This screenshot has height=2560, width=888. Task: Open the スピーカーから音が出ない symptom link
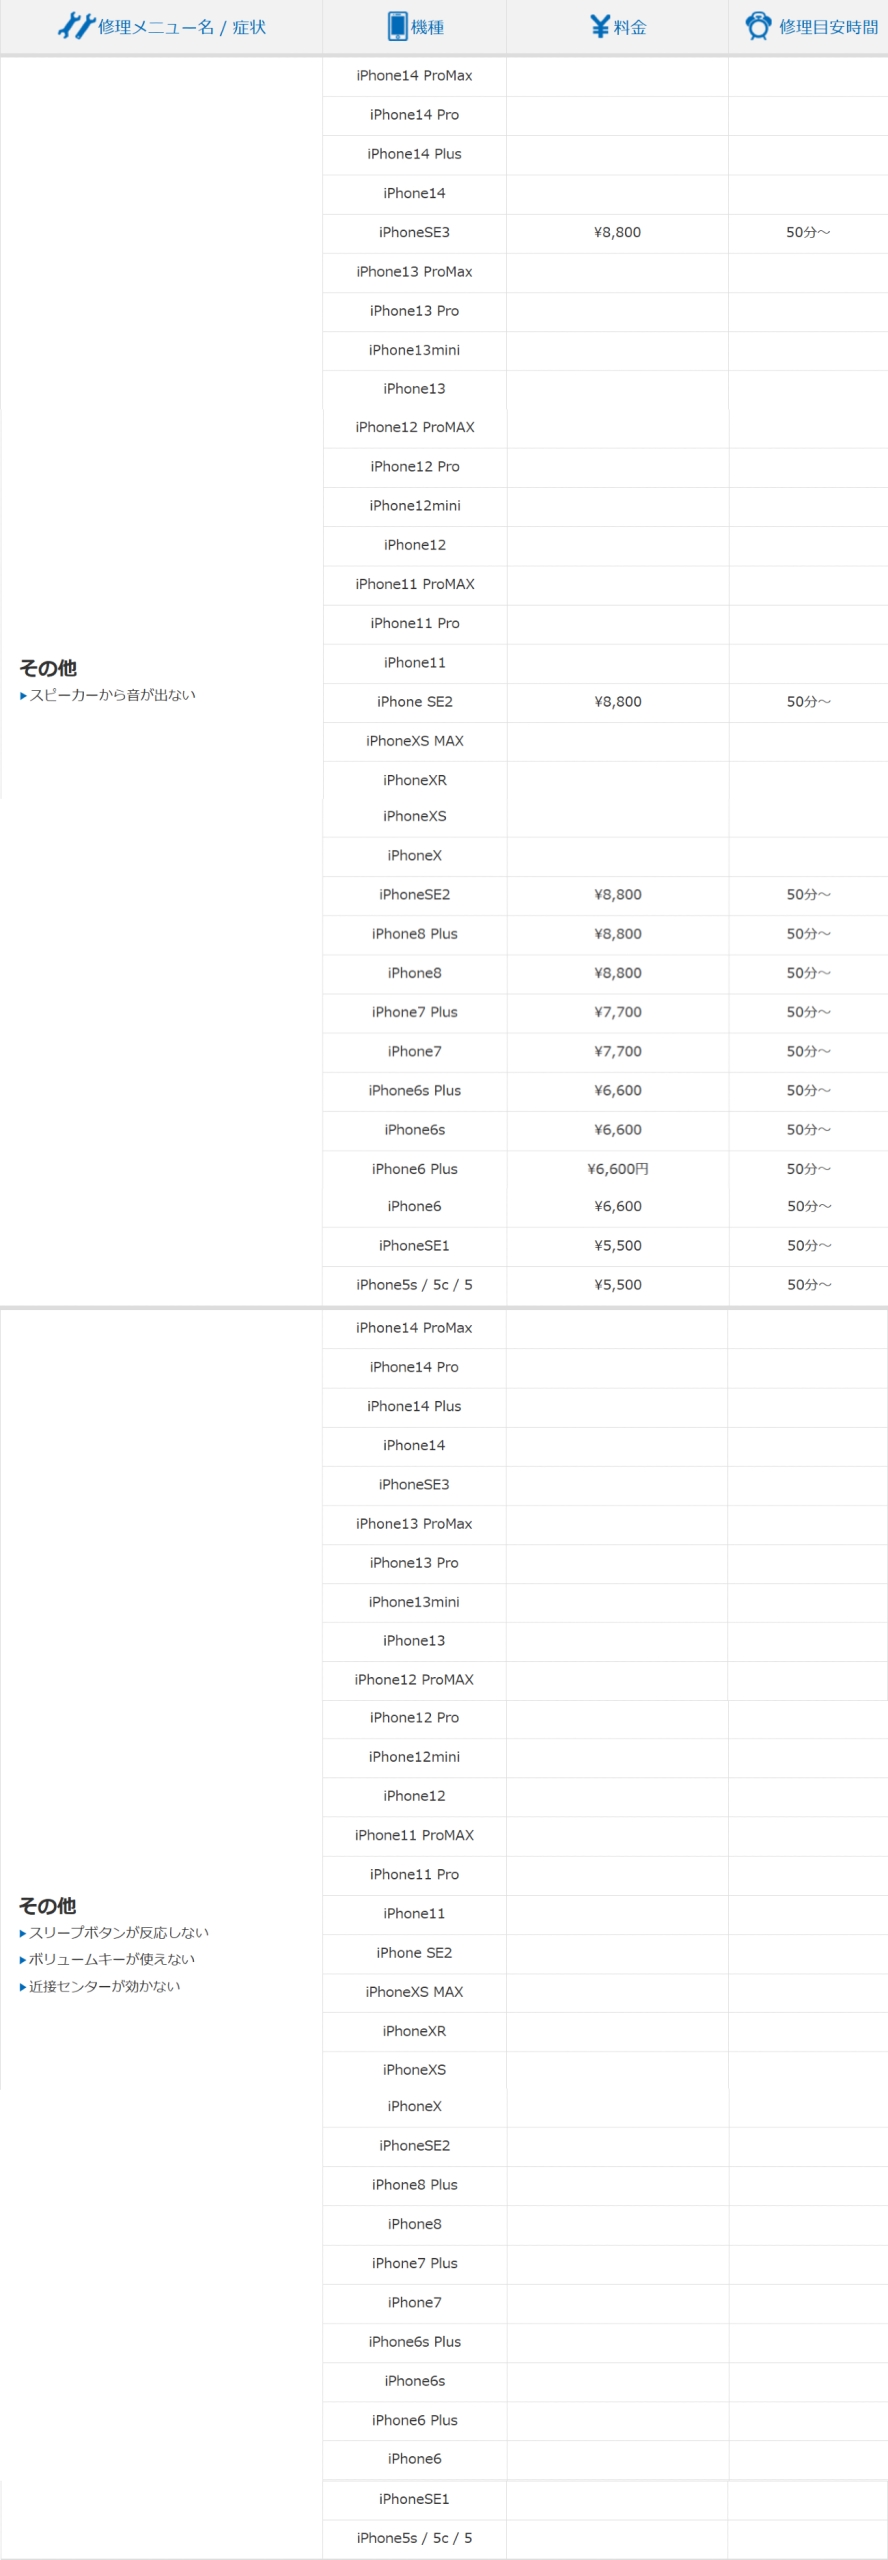pyautogui.click(x=112, y=695)
